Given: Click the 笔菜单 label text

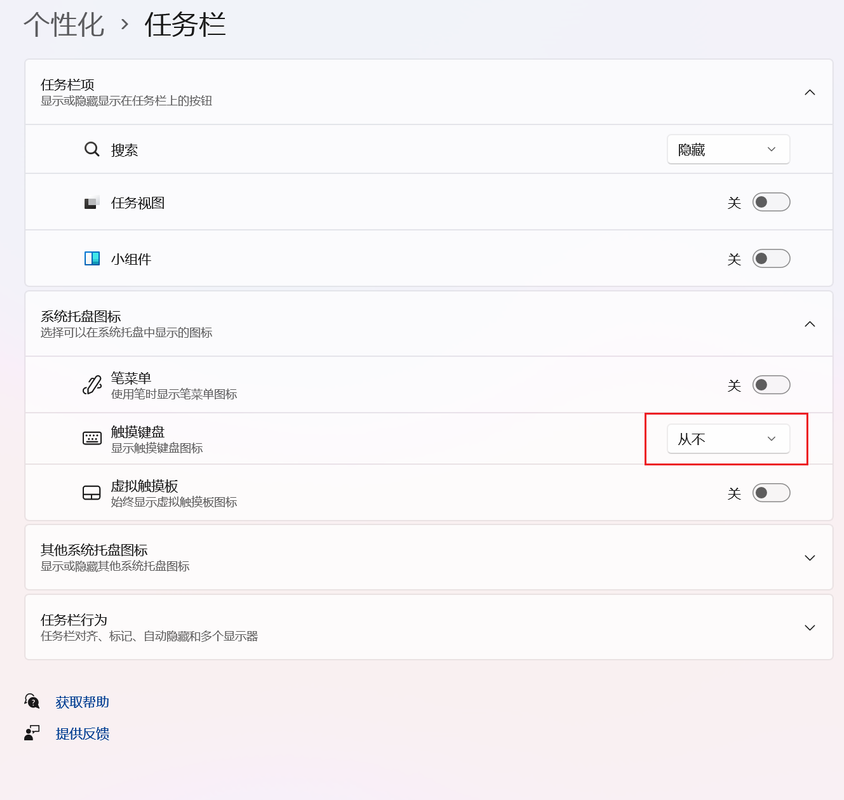Looking at the screenshot, I should tap(131, 378).
